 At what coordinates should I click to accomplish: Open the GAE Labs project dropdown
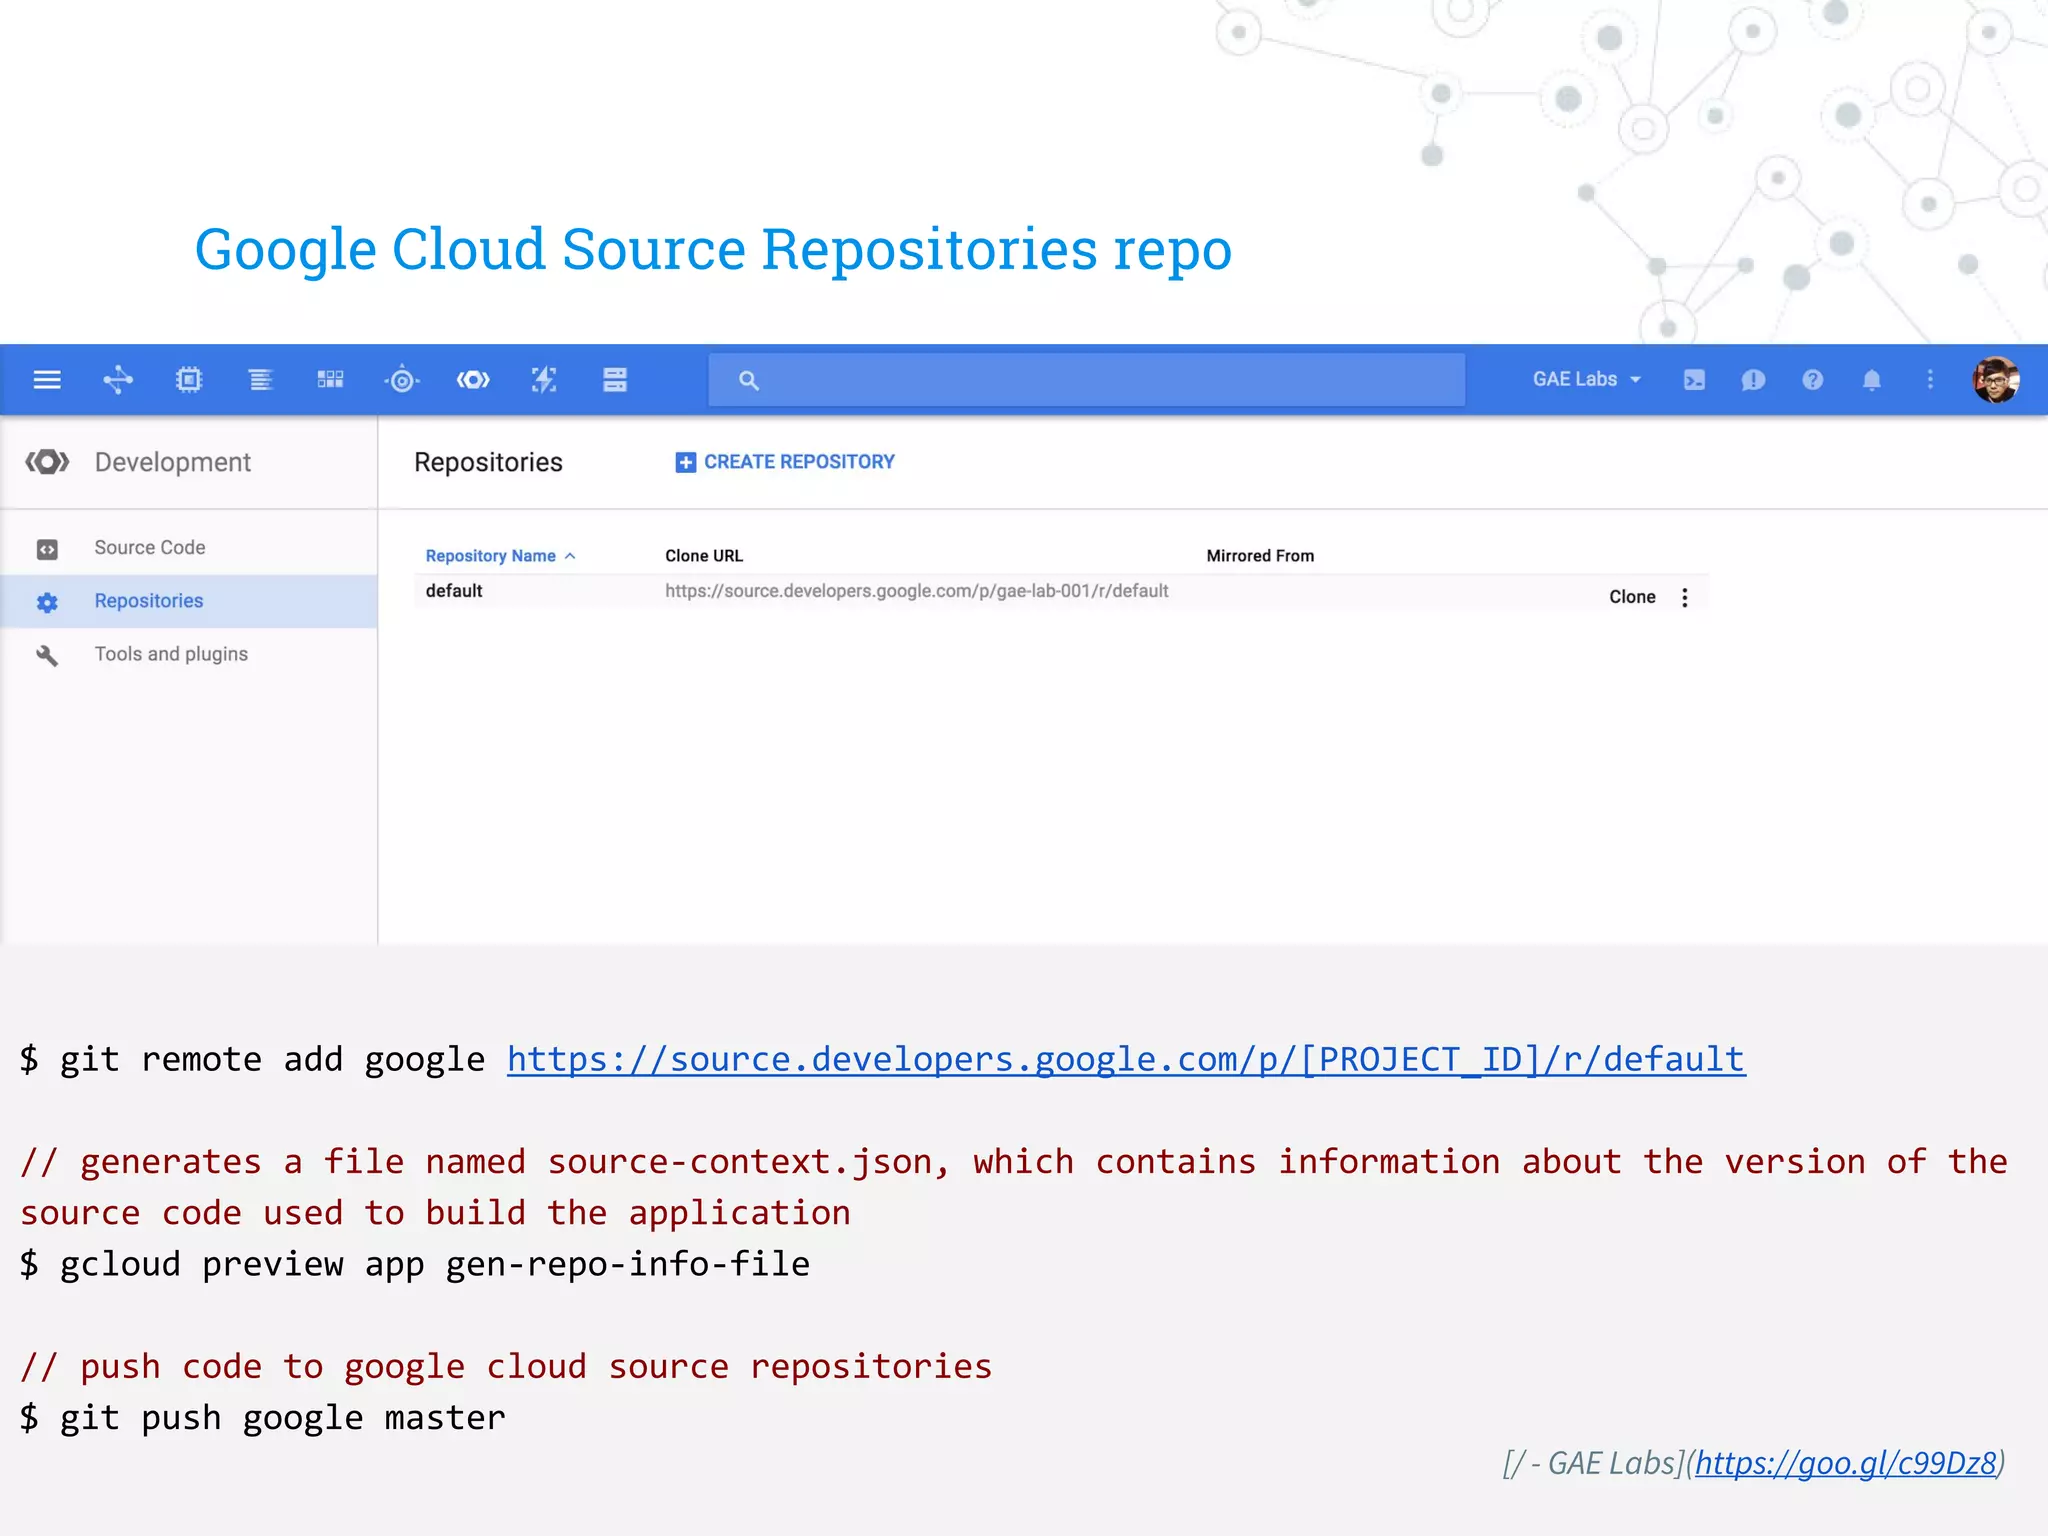1587,380
